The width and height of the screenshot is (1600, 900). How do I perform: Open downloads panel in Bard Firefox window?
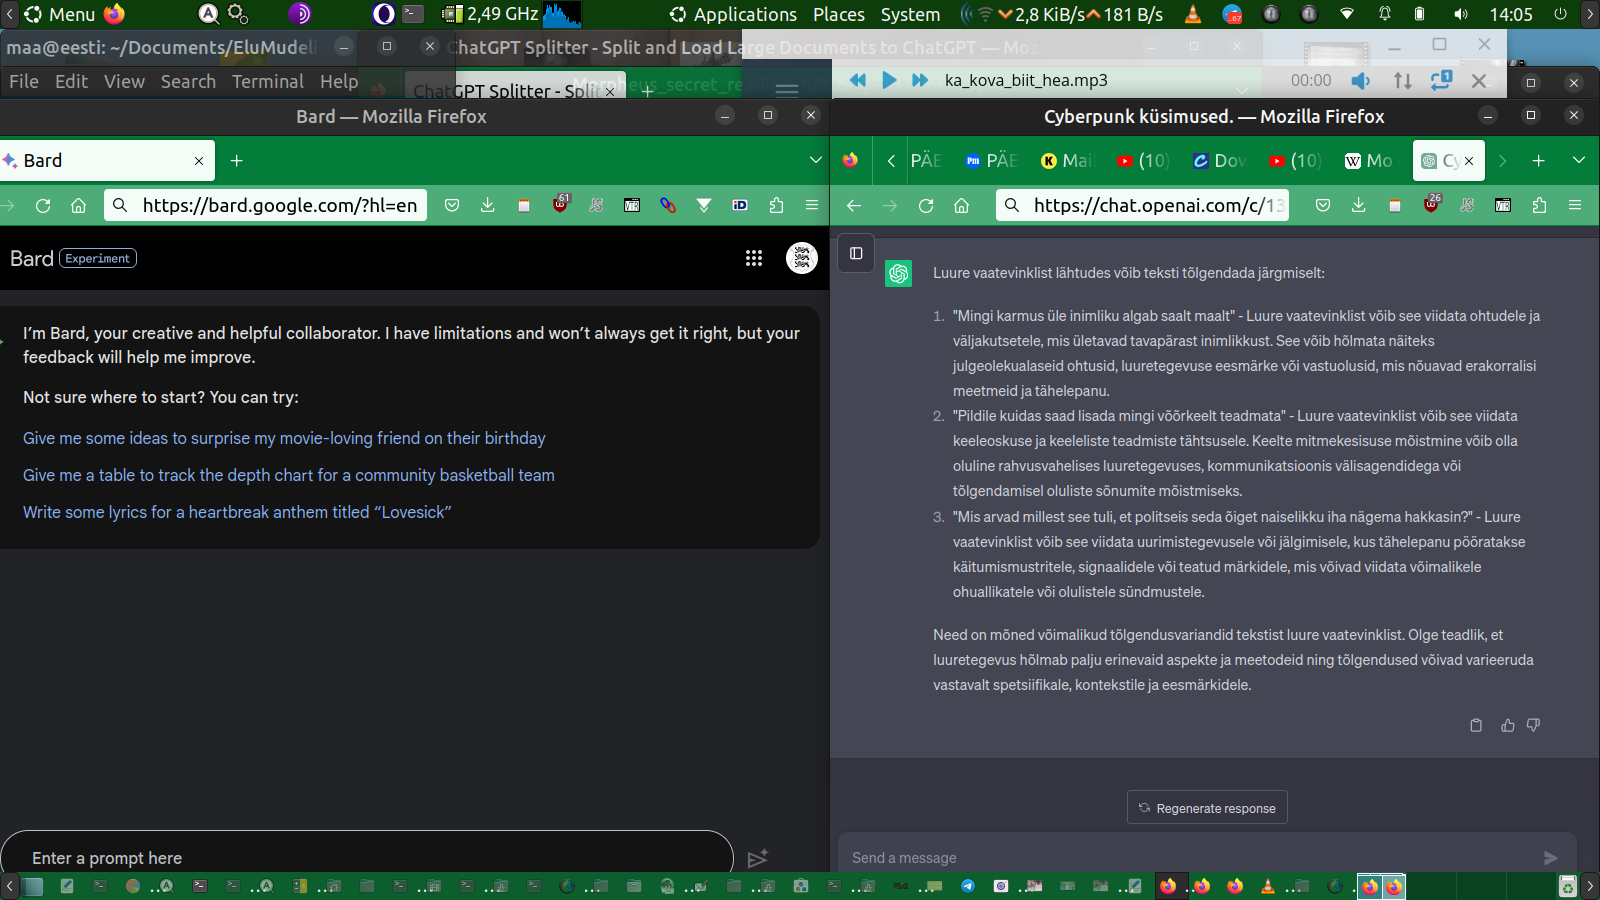coord(488,205)
